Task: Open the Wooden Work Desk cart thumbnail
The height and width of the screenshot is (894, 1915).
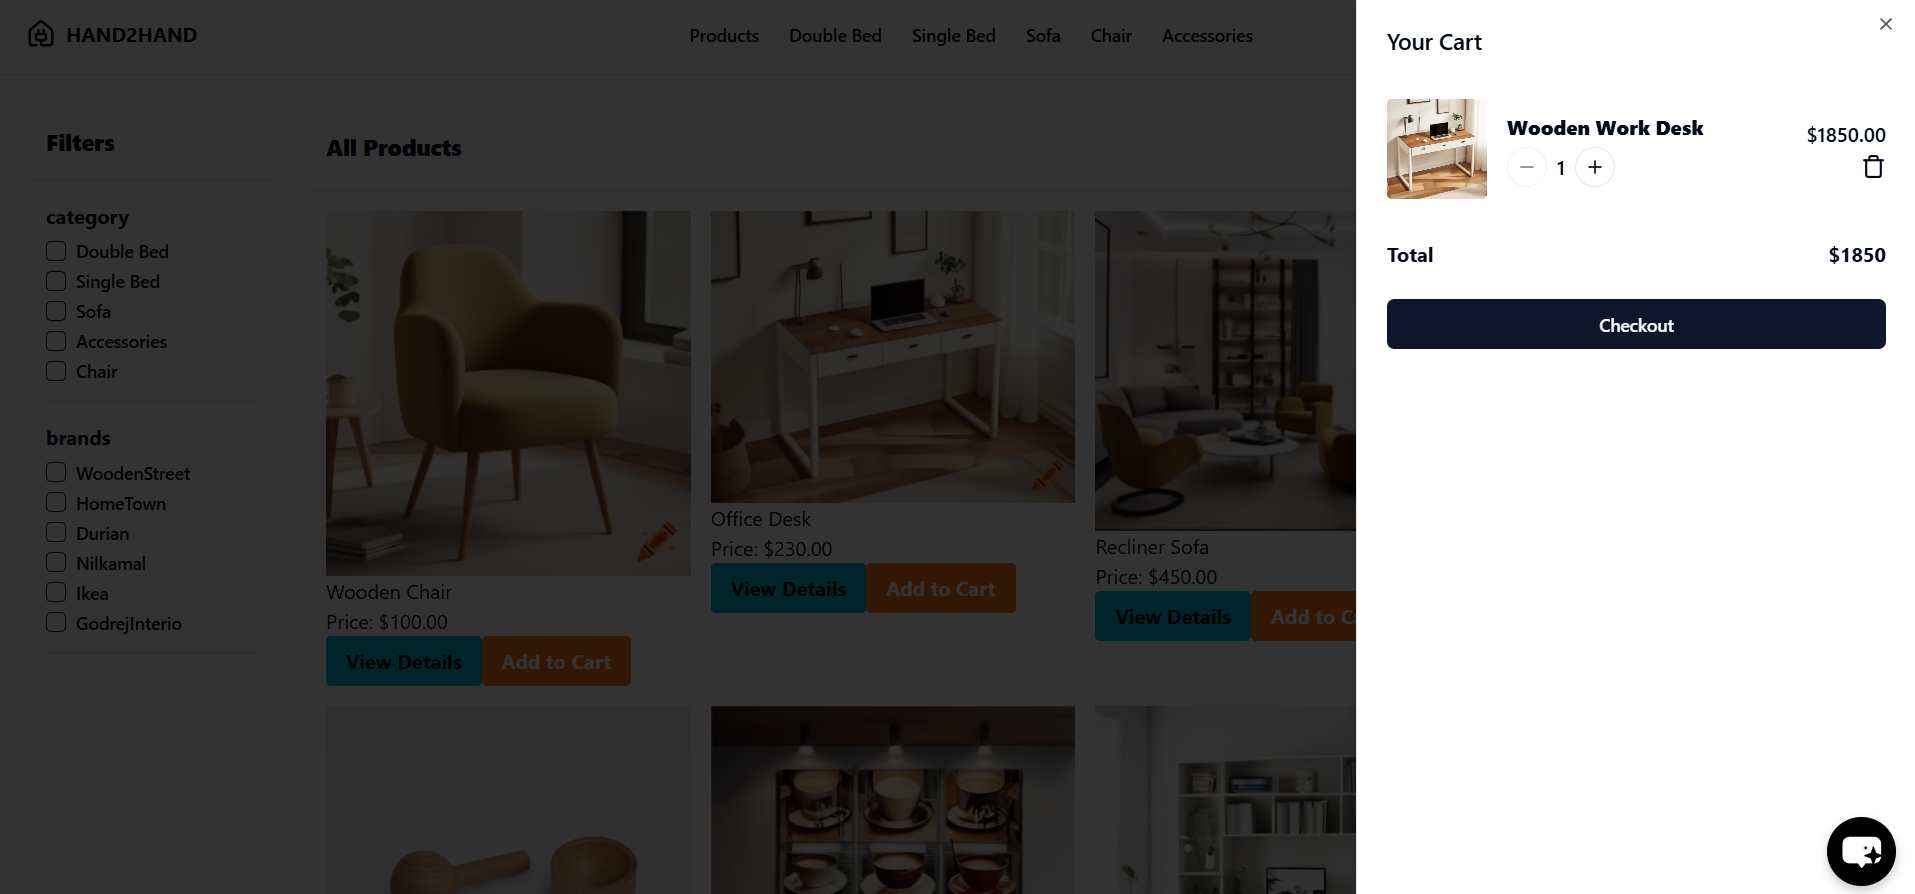Action: [1437, 149]
